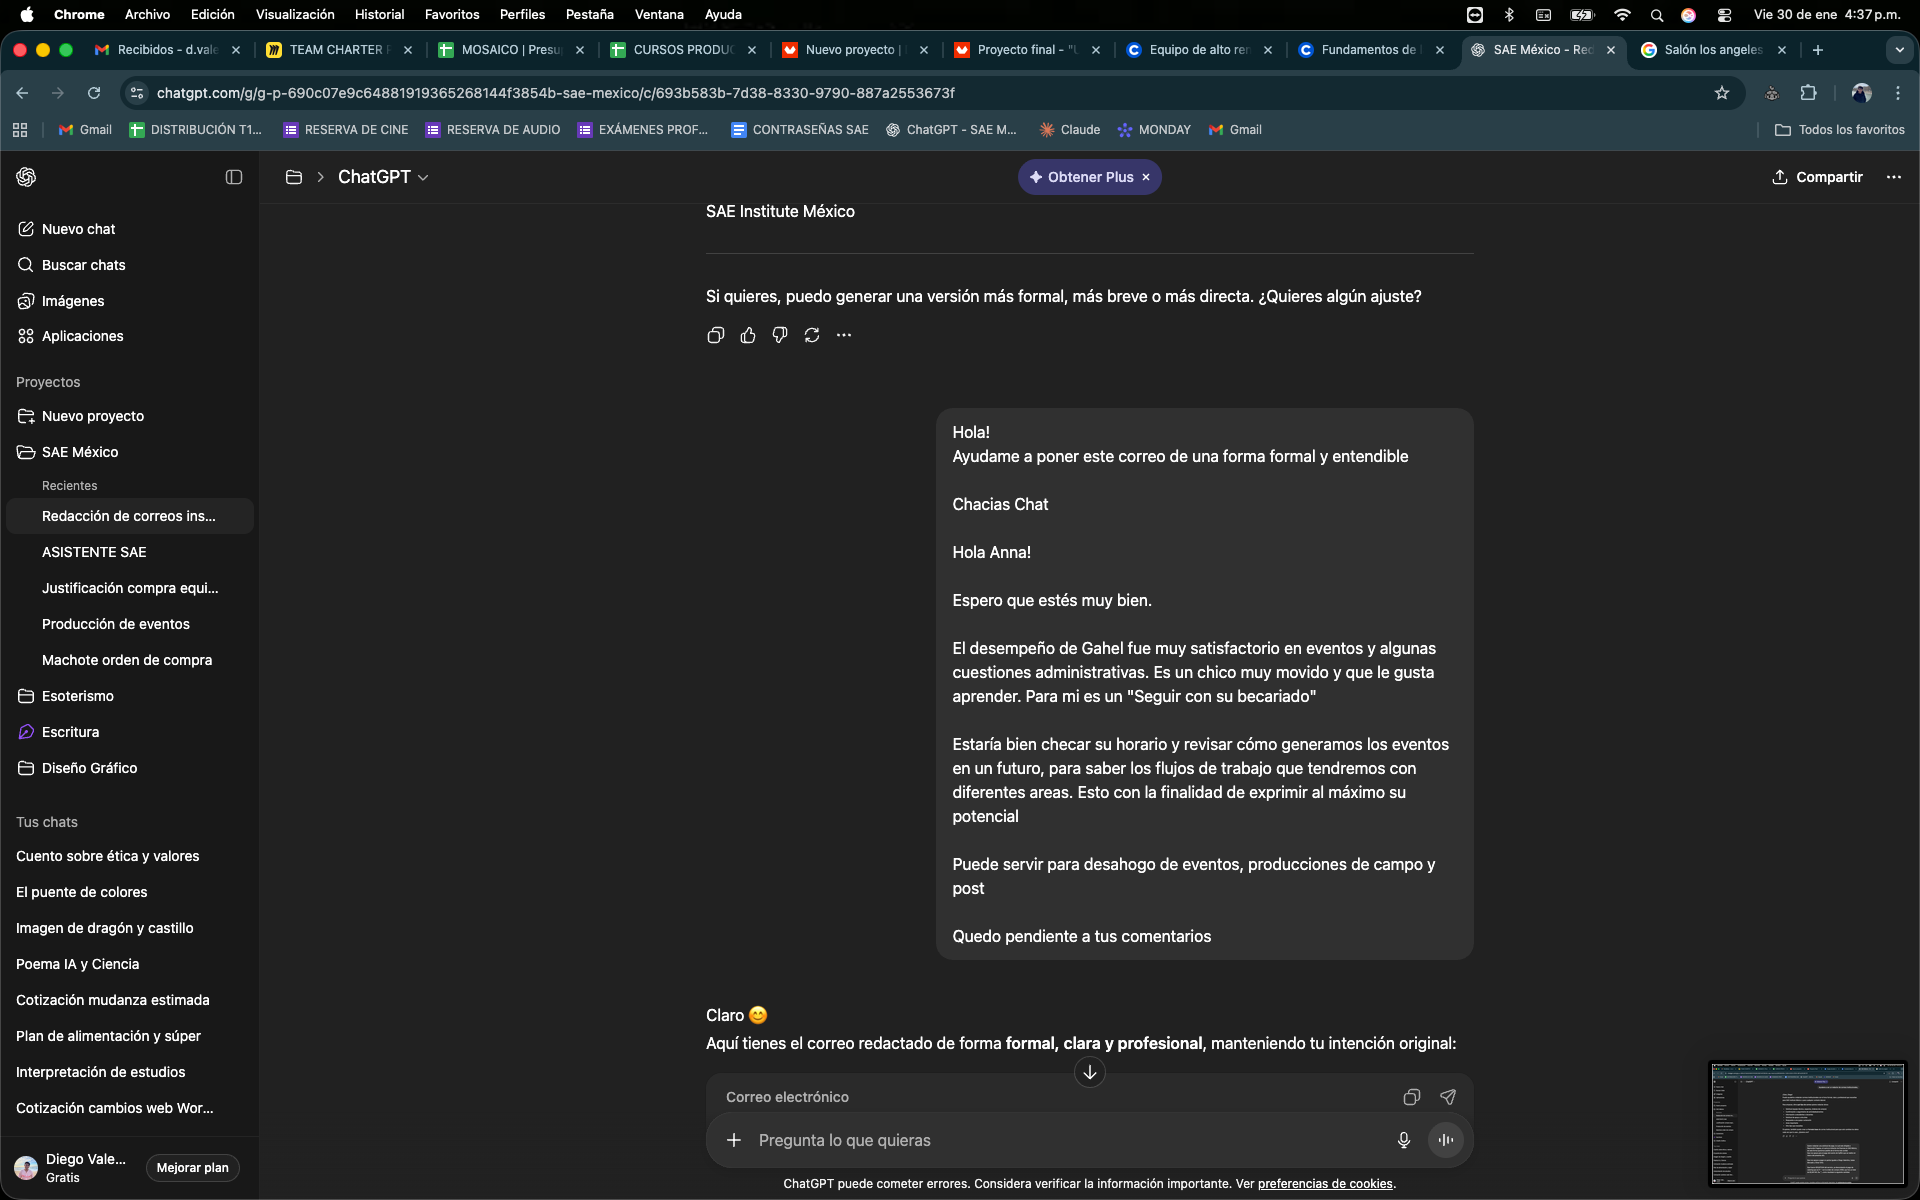Open the ASISTENTE SAE chat
This screenshot has height=1200, width=1920.
(94, 552)
